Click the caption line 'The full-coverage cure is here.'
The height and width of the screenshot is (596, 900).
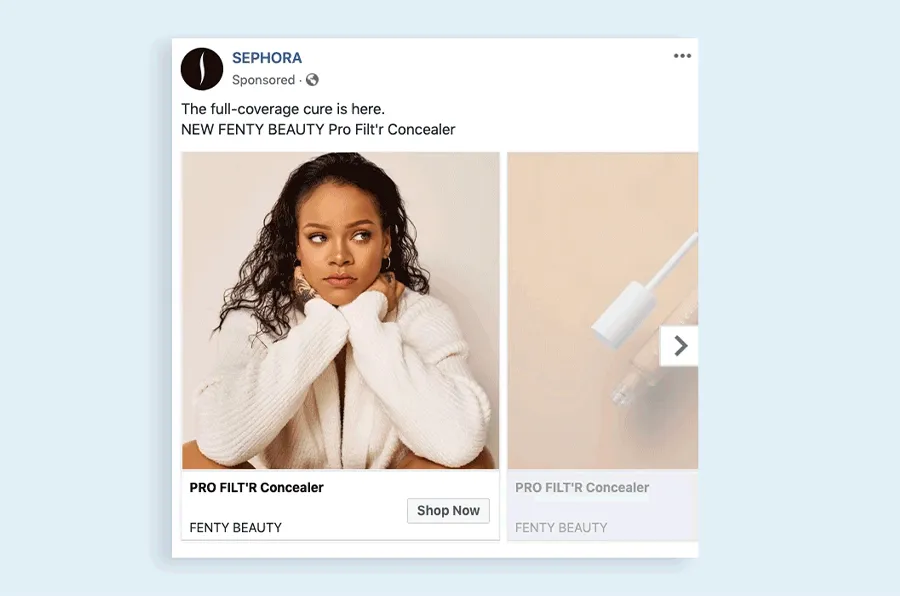pos(283,109)
